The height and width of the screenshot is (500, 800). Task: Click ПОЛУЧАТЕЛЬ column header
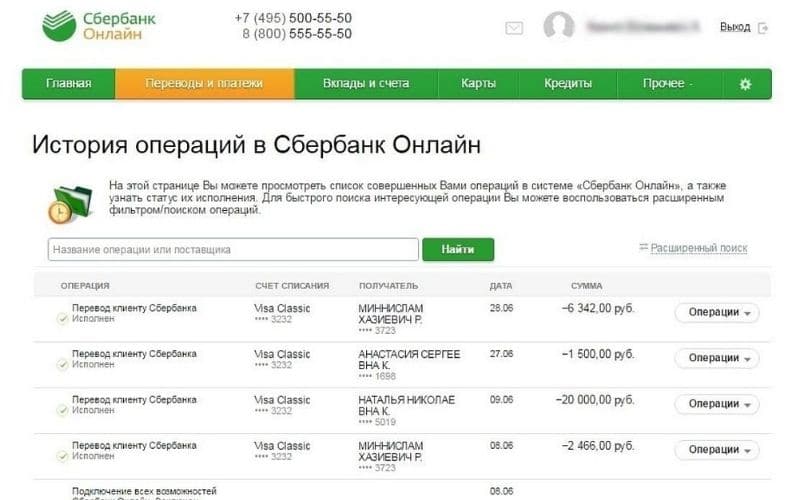388,286
